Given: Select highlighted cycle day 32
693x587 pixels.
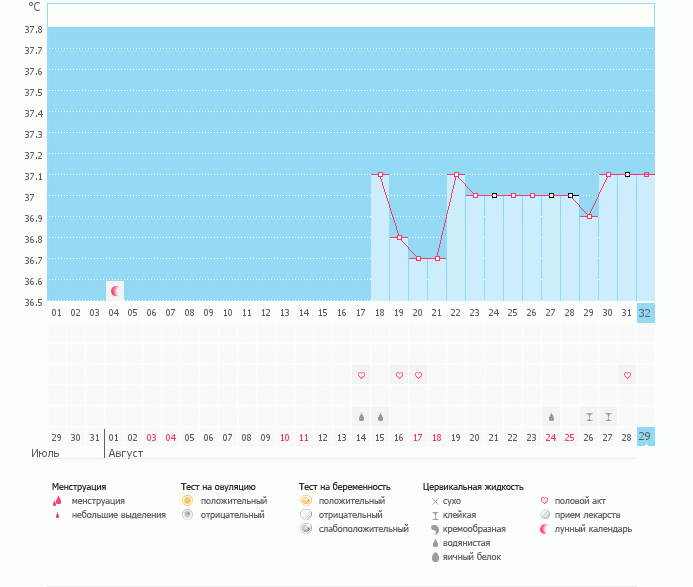Looking at the screenshot, I should (645, 312).
